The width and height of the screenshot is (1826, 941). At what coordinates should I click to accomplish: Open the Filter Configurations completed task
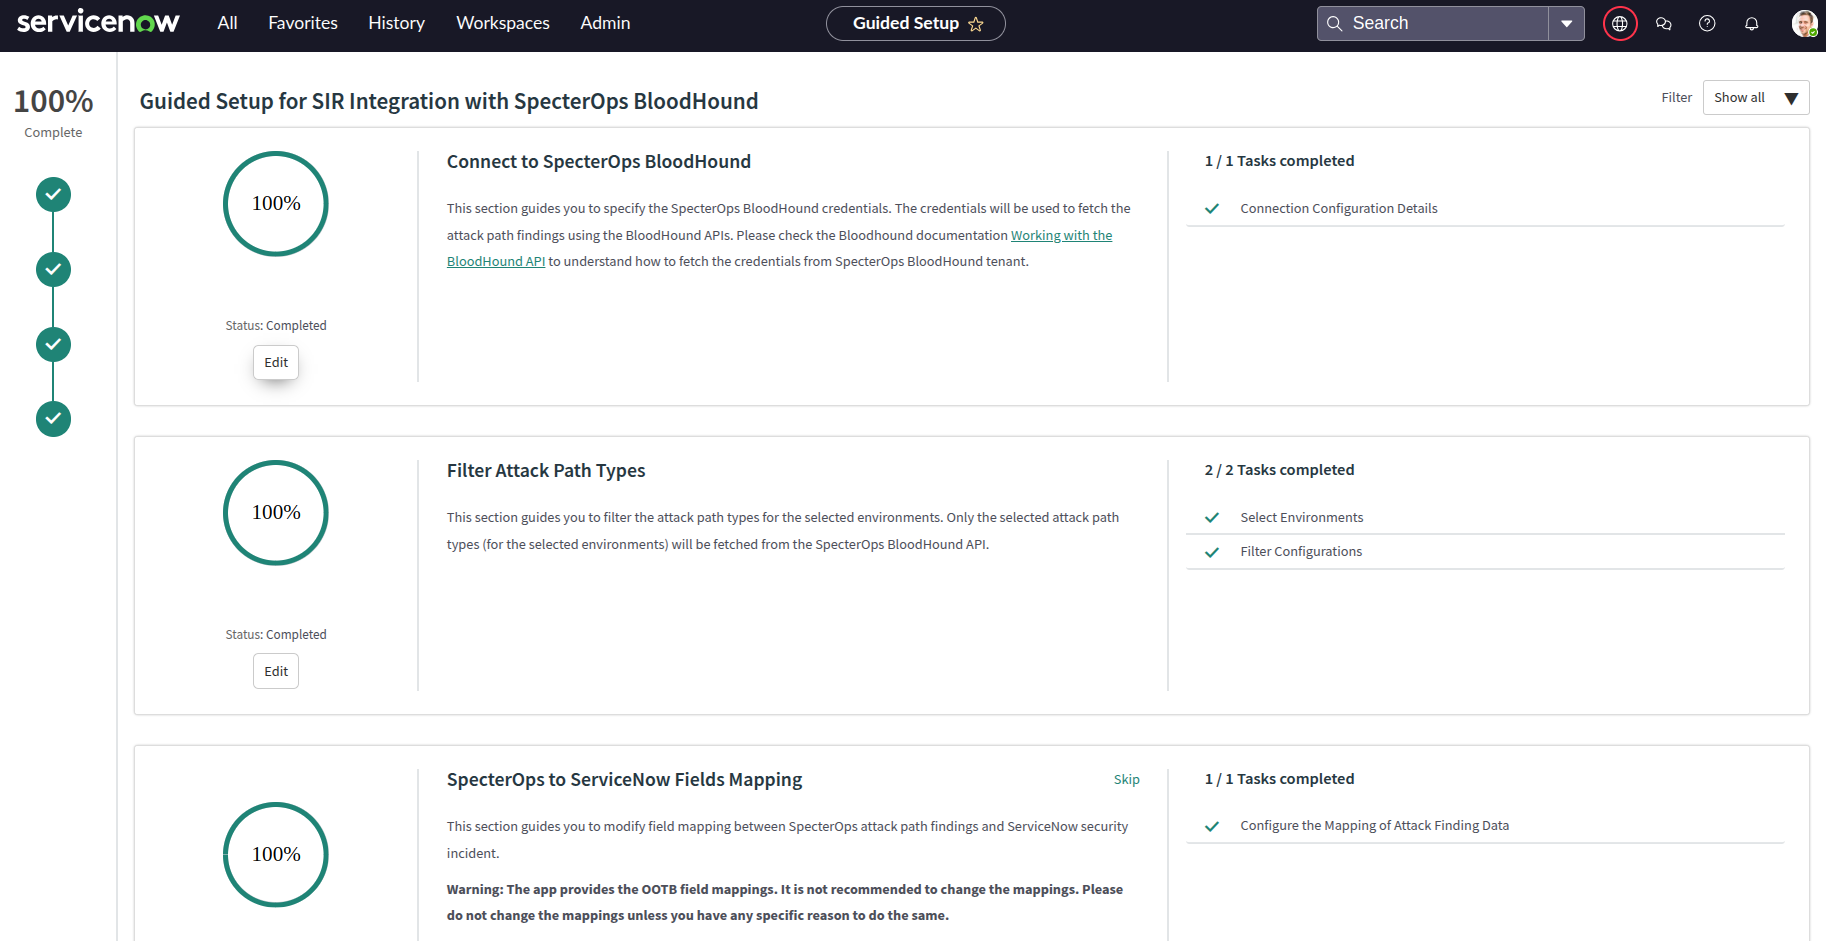[1300, 552]
